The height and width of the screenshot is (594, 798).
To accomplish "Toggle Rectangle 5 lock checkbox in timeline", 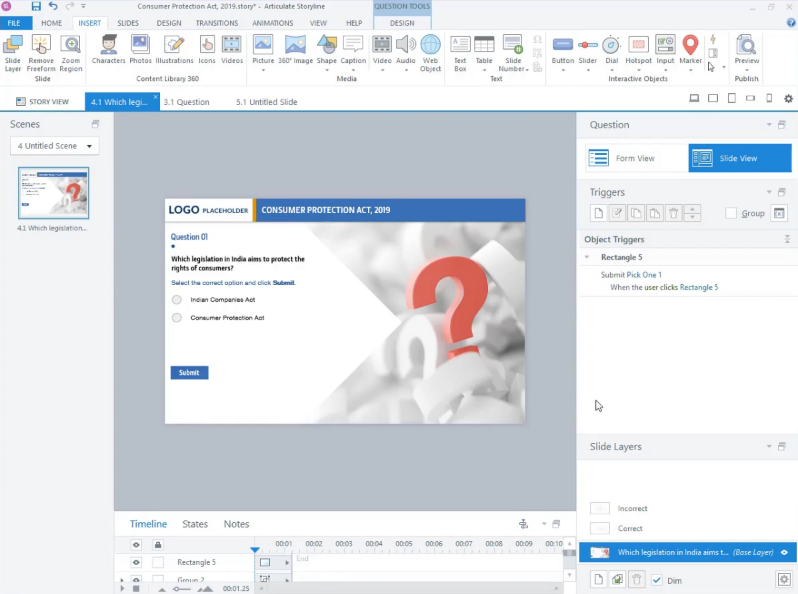I will [158, 562].
